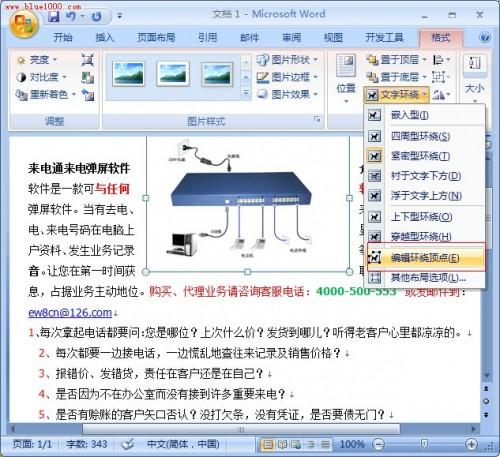Screen dimensions: 500x457
Task: Redo the last action
Action: (x=97, y=16)
